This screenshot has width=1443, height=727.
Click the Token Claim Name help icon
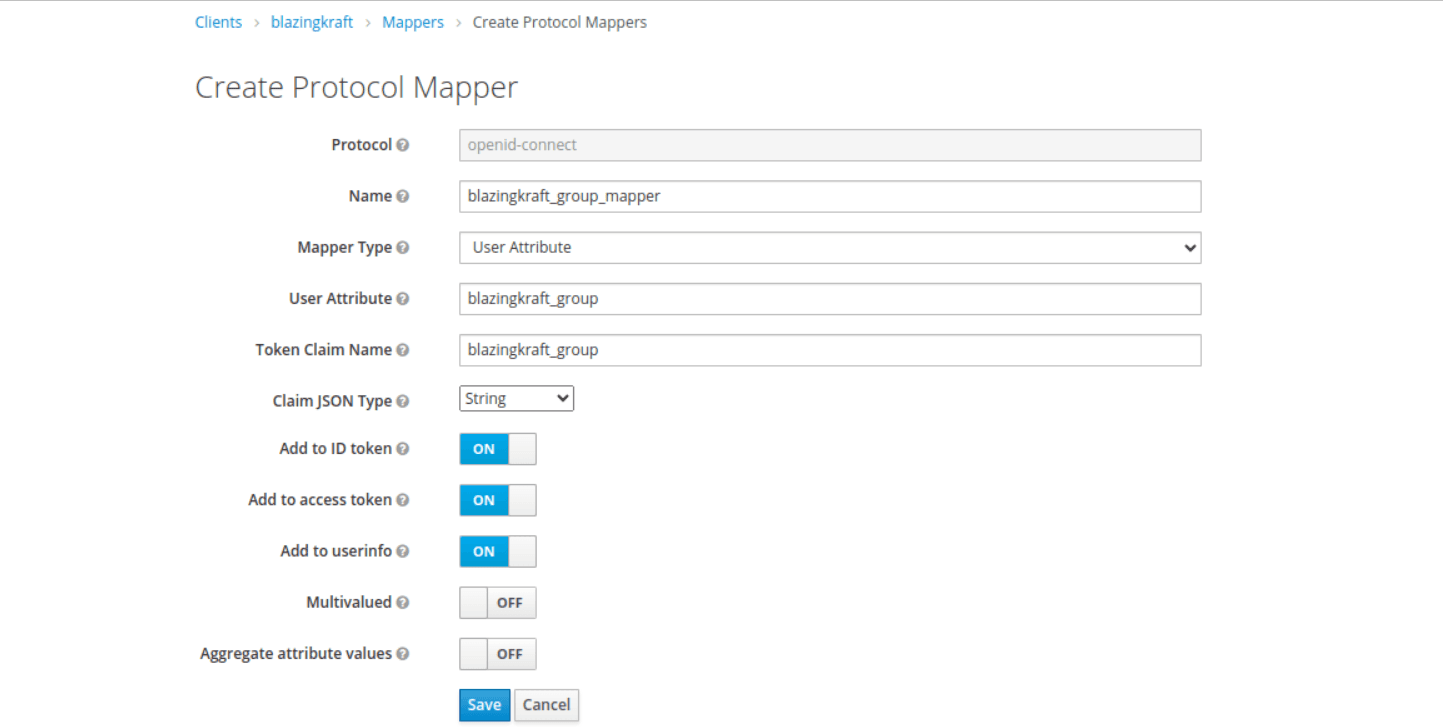click(x=402, y=350)
